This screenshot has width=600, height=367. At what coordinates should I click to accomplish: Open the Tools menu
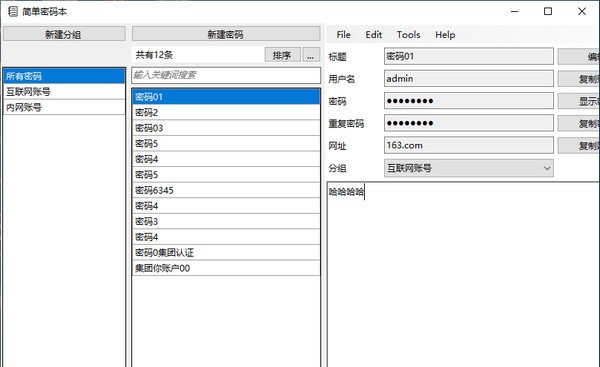point(408,35)
